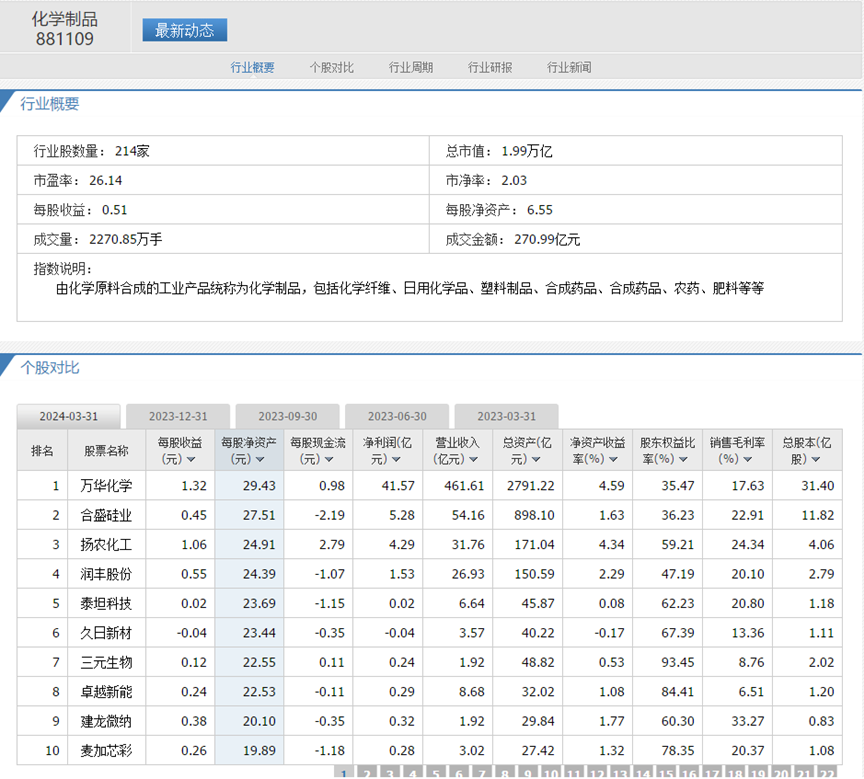This screenshot has height=779, width=864.
Task: Go to page 2 of the table
Action: tap(367, 772)
